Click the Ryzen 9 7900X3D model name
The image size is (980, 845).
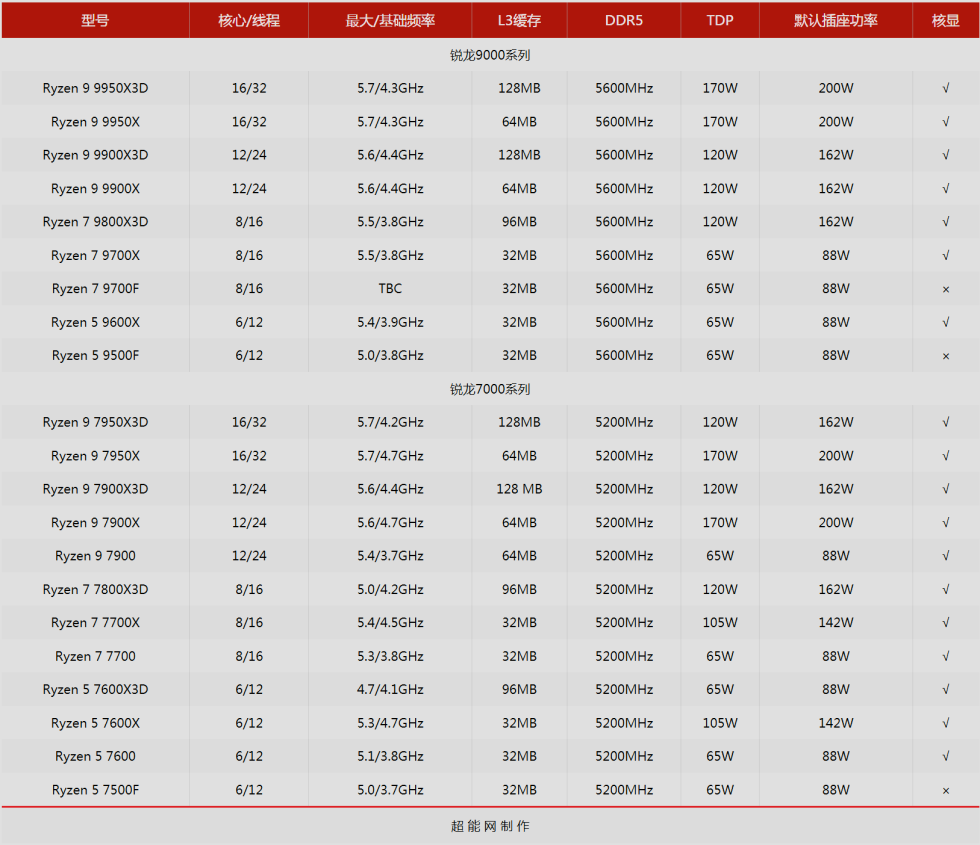pyautogui.click(x=95, y=489)
